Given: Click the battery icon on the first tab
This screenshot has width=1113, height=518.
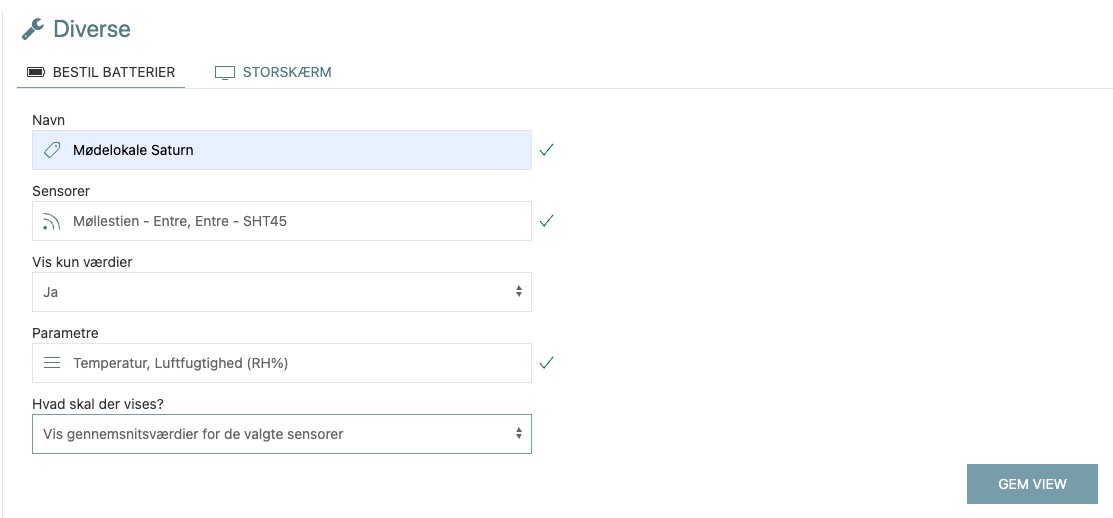Looking at the screenshot, I should 36,72.
